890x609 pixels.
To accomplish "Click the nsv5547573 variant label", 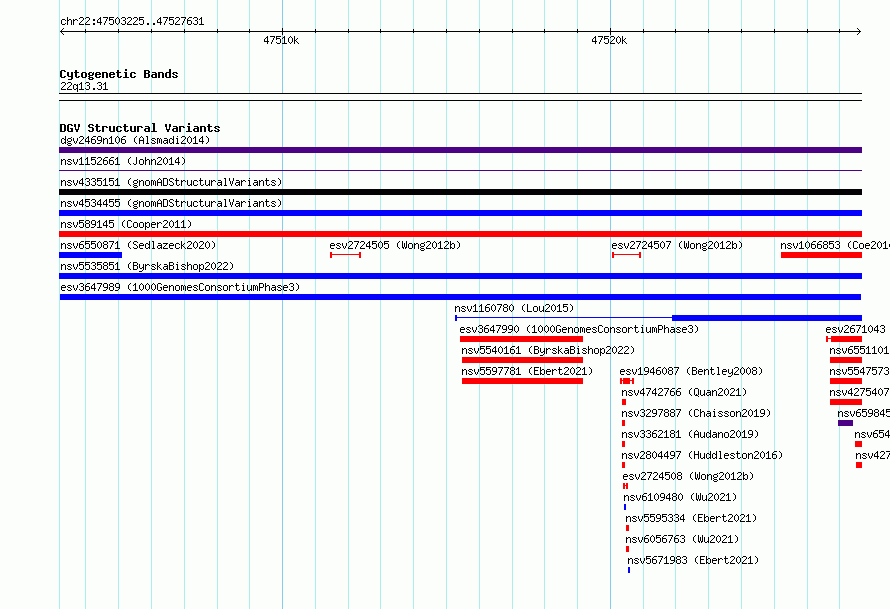I will click(859, 371).
